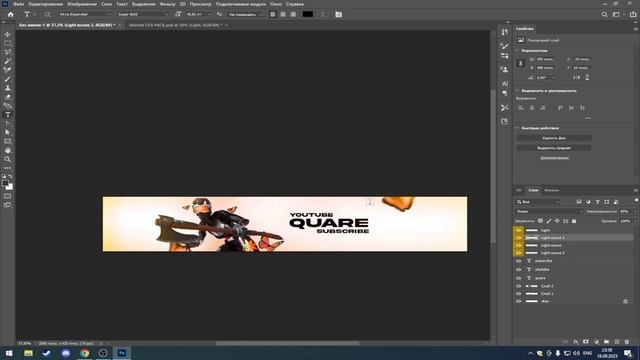The width and height of the screenshot is (640, 360).
Task: Open the Файл menu
Action: tap(18, 4)
